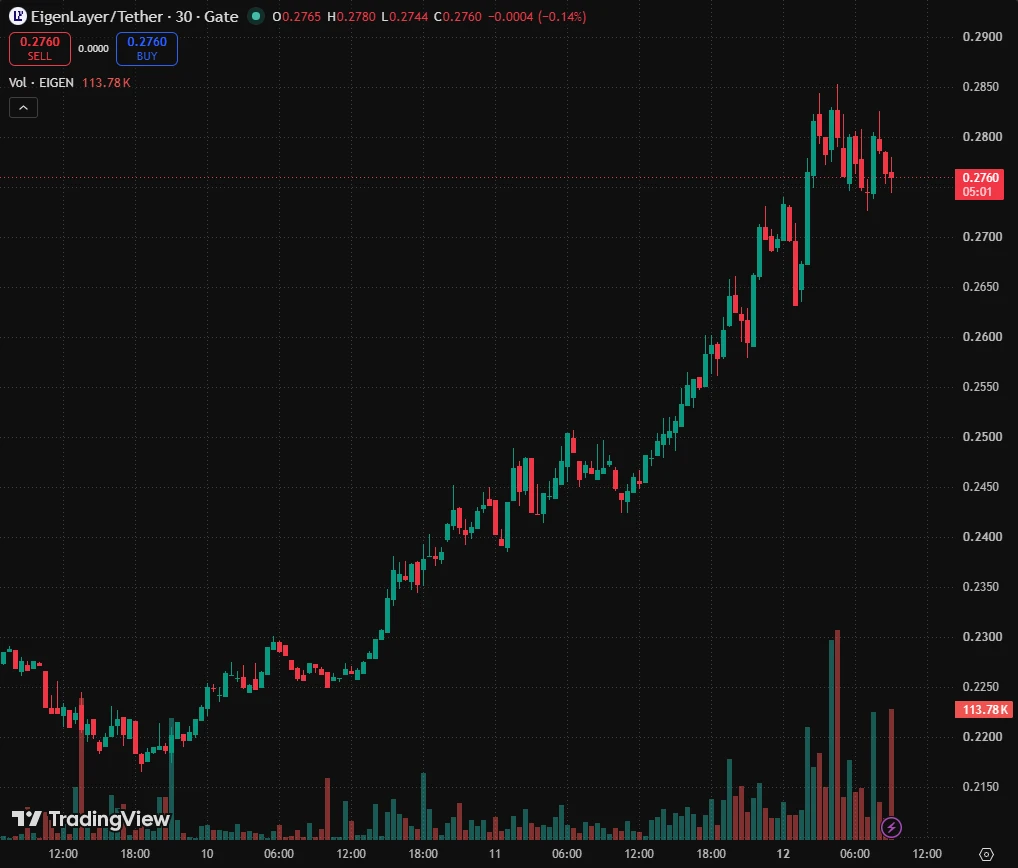Click the red 113.78K volume axis label
Image resolution: width=1018 pixels, height=868 pixels.
984,710
